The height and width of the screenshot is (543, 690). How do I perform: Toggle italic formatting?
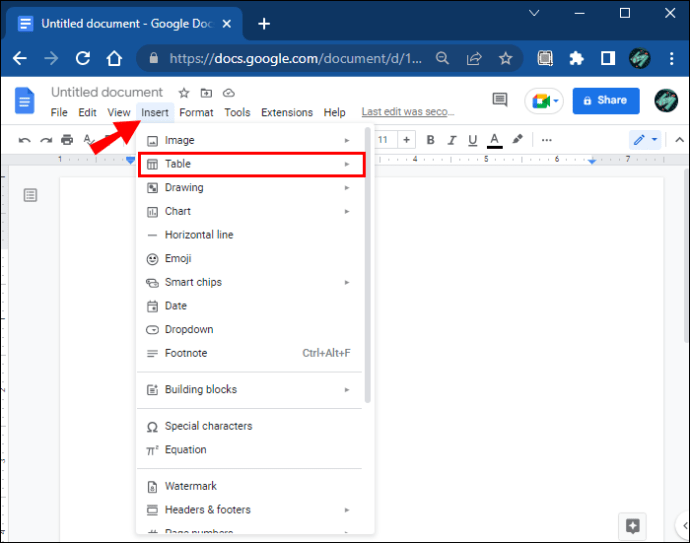tap(451, 140)
